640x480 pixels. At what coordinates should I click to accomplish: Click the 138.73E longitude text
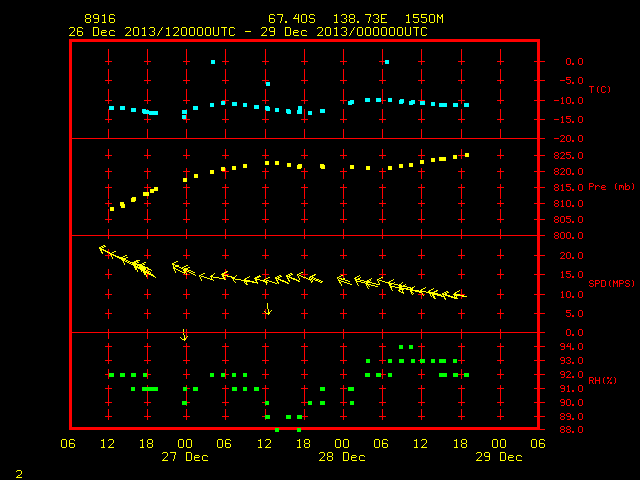pos(360,19)
